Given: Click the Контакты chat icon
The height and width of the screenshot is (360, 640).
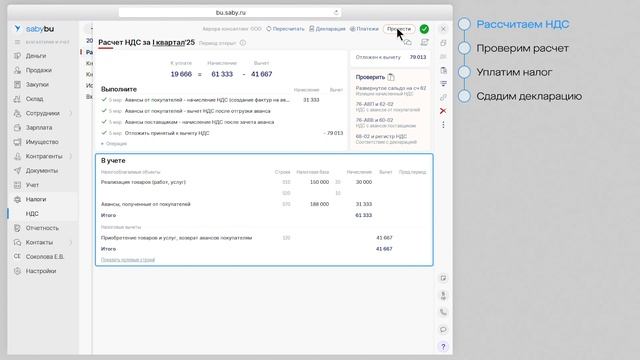Looking at the screenshot, I should (17, 242).
